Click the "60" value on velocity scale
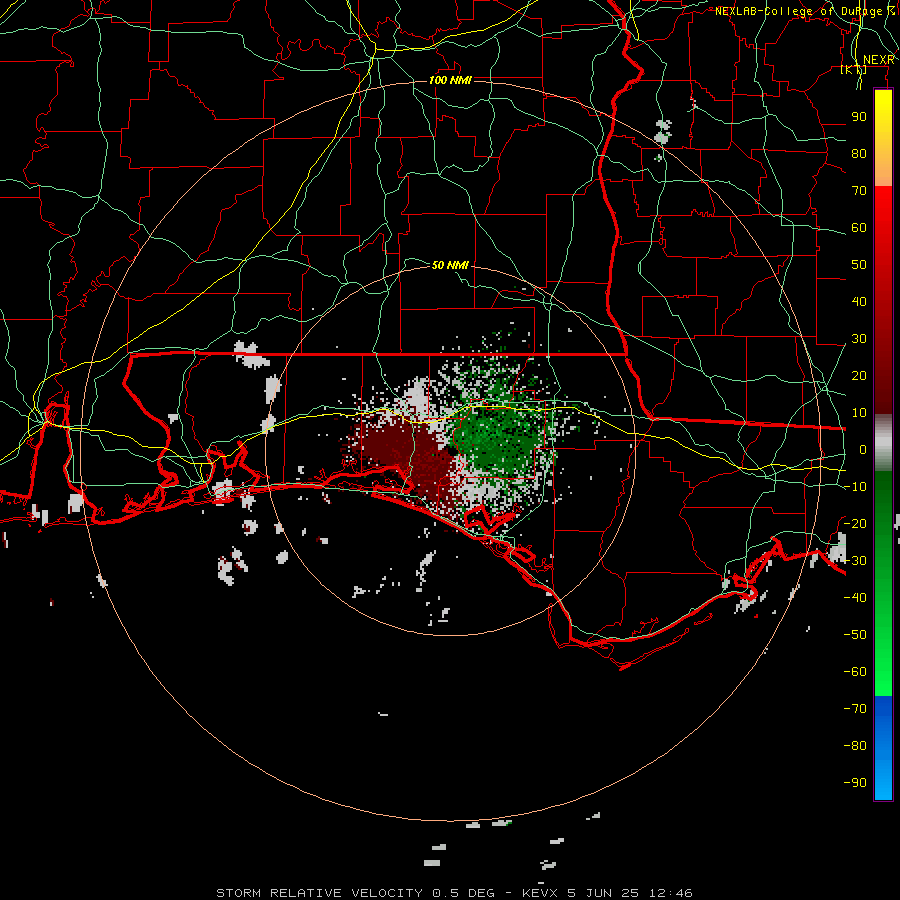This screenshot has height=900, width=900. pos(859,227)
